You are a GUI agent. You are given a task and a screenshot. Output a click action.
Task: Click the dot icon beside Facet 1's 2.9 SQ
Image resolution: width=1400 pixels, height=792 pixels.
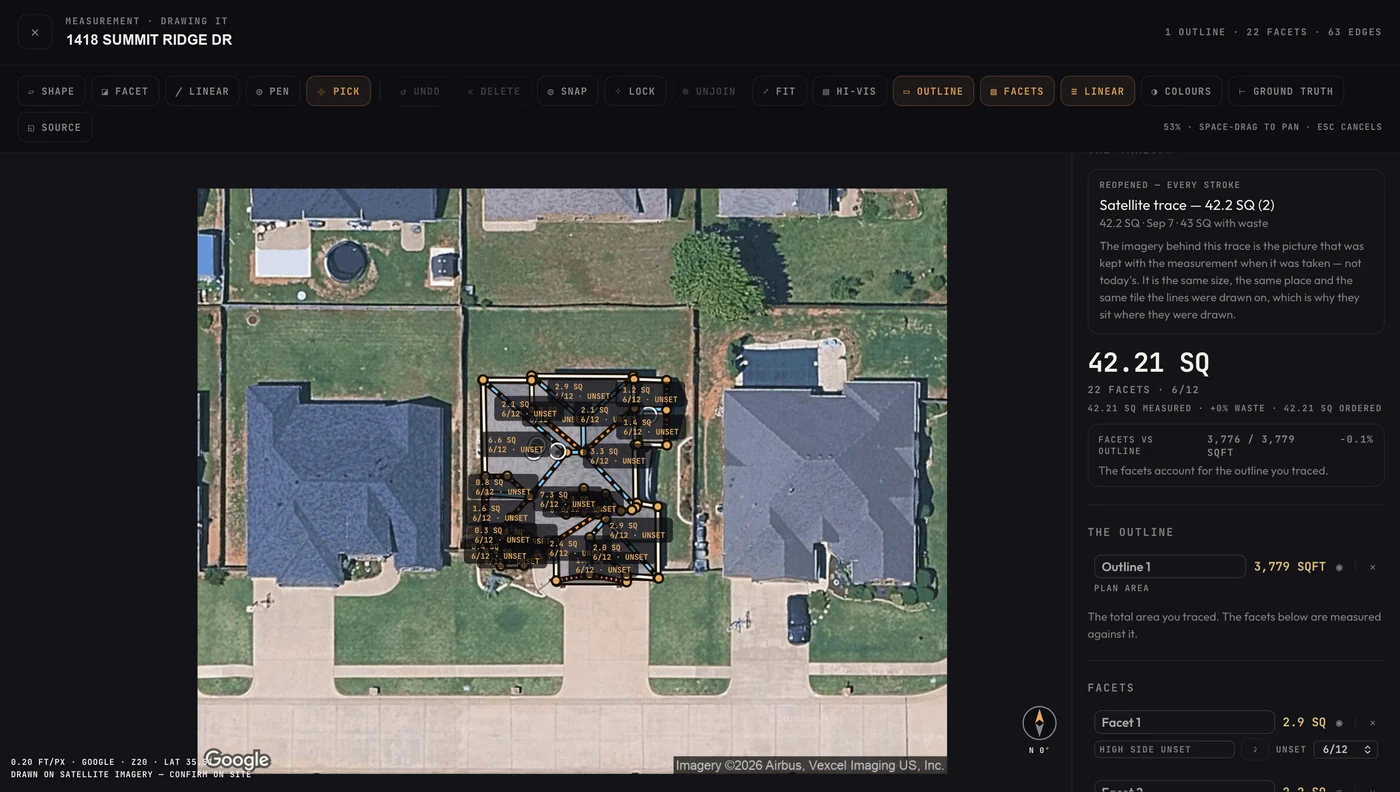(x=1339, y=722)
